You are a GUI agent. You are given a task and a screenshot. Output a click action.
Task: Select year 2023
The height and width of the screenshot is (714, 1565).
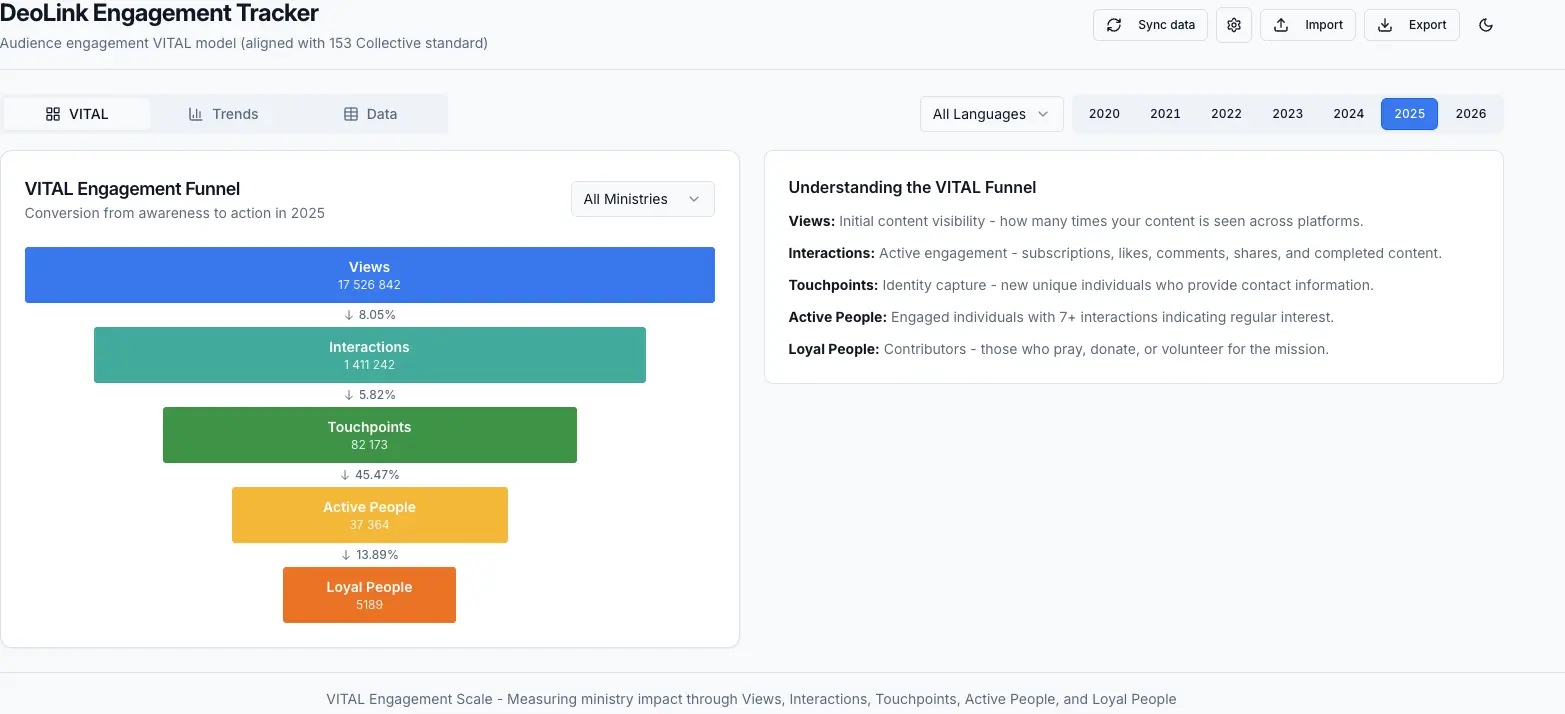(1287, 114)
